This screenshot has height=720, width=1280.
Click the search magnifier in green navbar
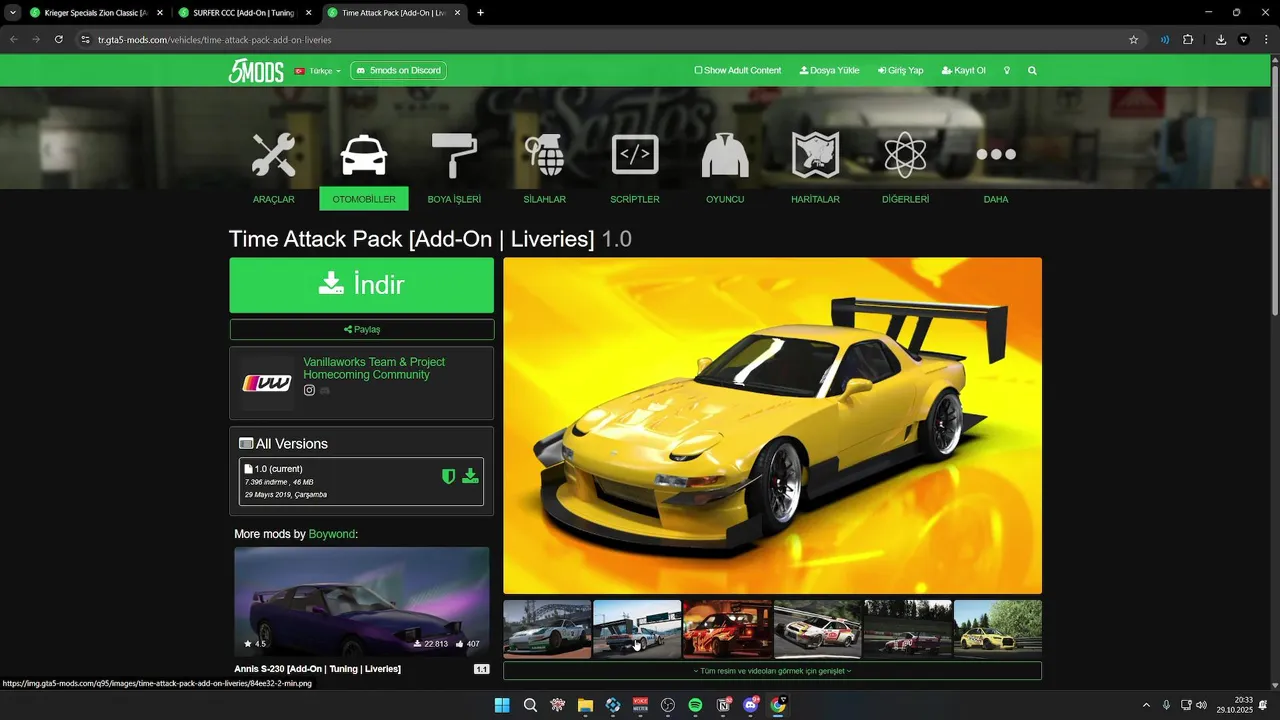click(1032, 71)
